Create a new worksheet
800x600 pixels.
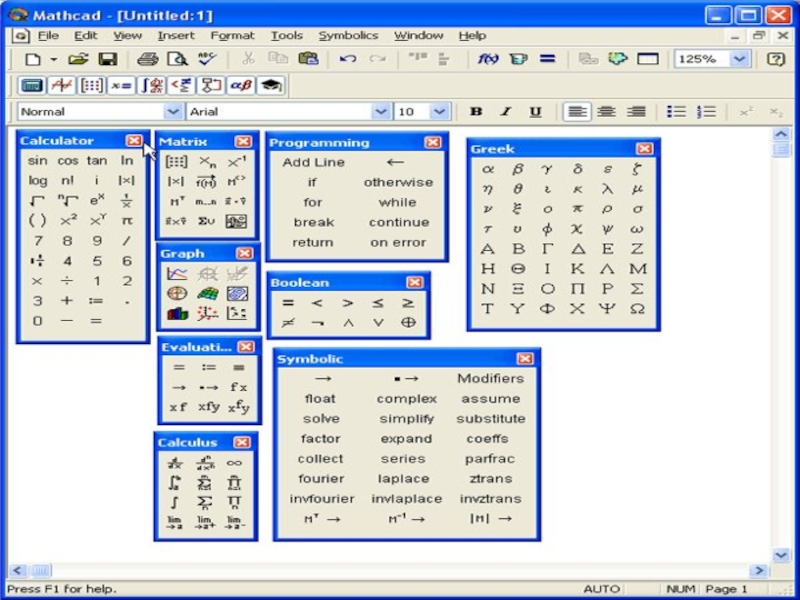point(33,59)
